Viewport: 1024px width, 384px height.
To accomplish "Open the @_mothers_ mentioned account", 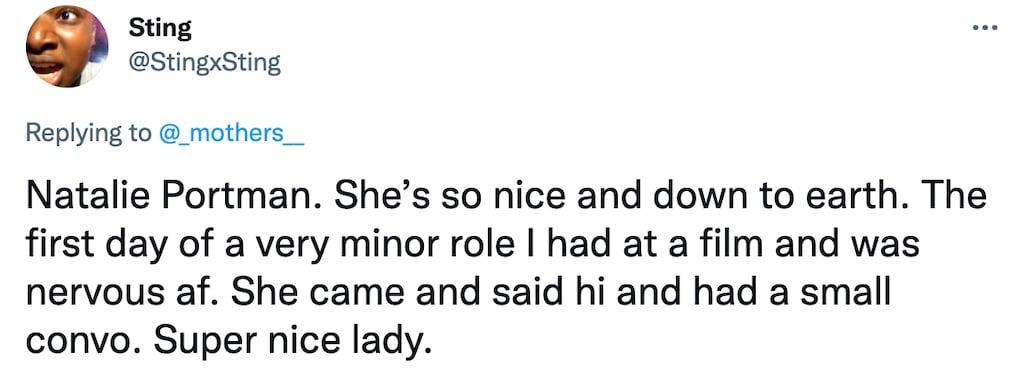I will (x=232, y=133).
